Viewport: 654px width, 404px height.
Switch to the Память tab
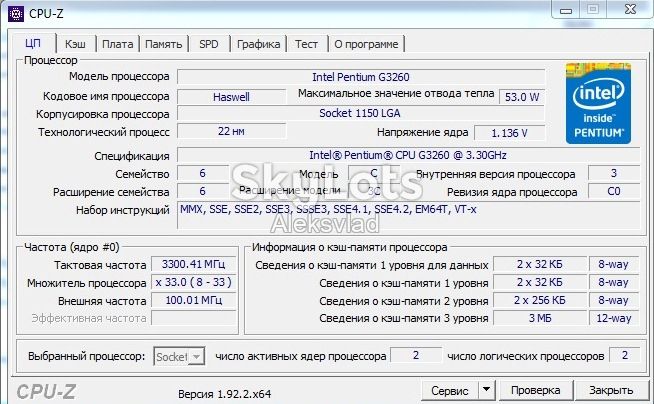(x=164, y=44)
